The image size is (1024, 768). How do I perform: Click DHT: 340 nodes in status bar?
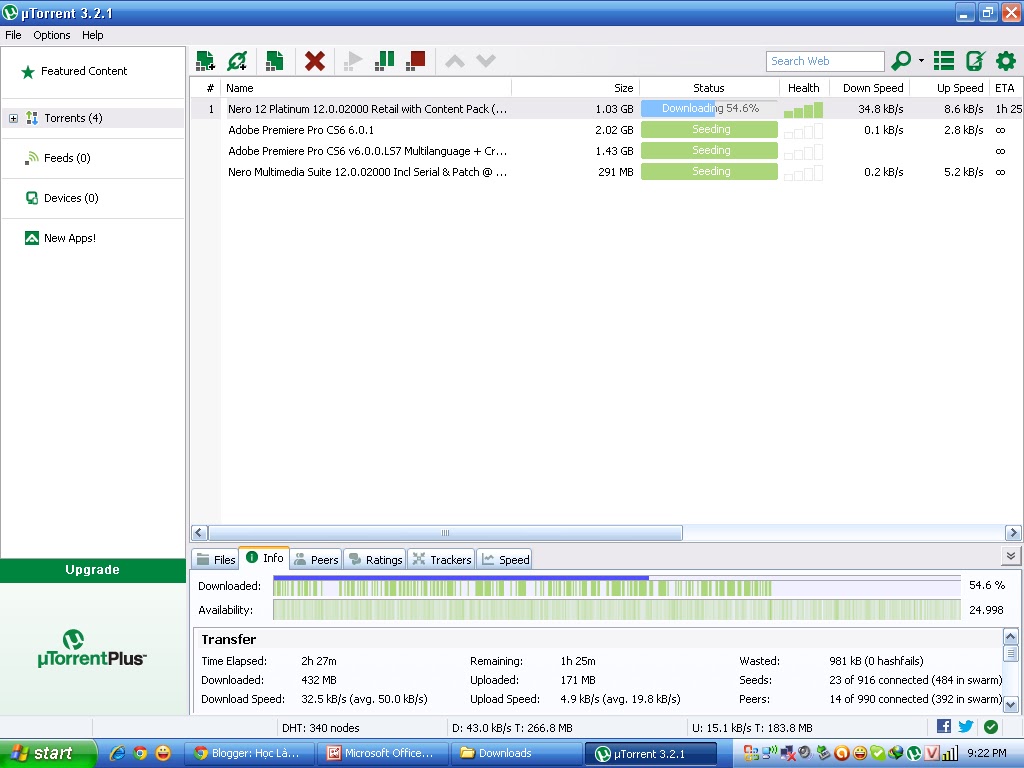click(x=321, y=728)
